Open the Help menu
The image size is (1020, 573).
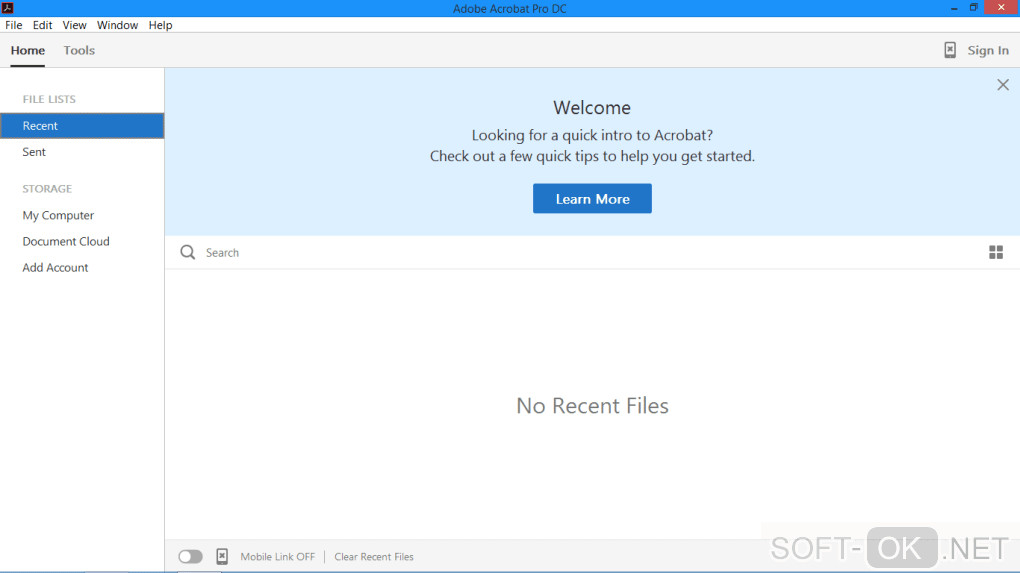coord(160,25)
